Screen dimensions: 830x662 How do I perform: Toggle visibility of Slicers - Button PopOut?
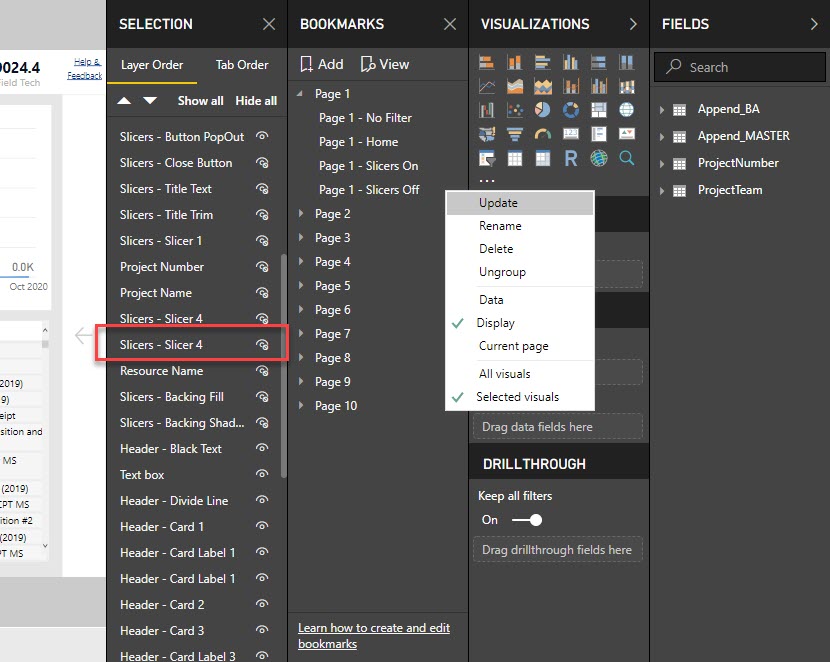tap(262, 136)
